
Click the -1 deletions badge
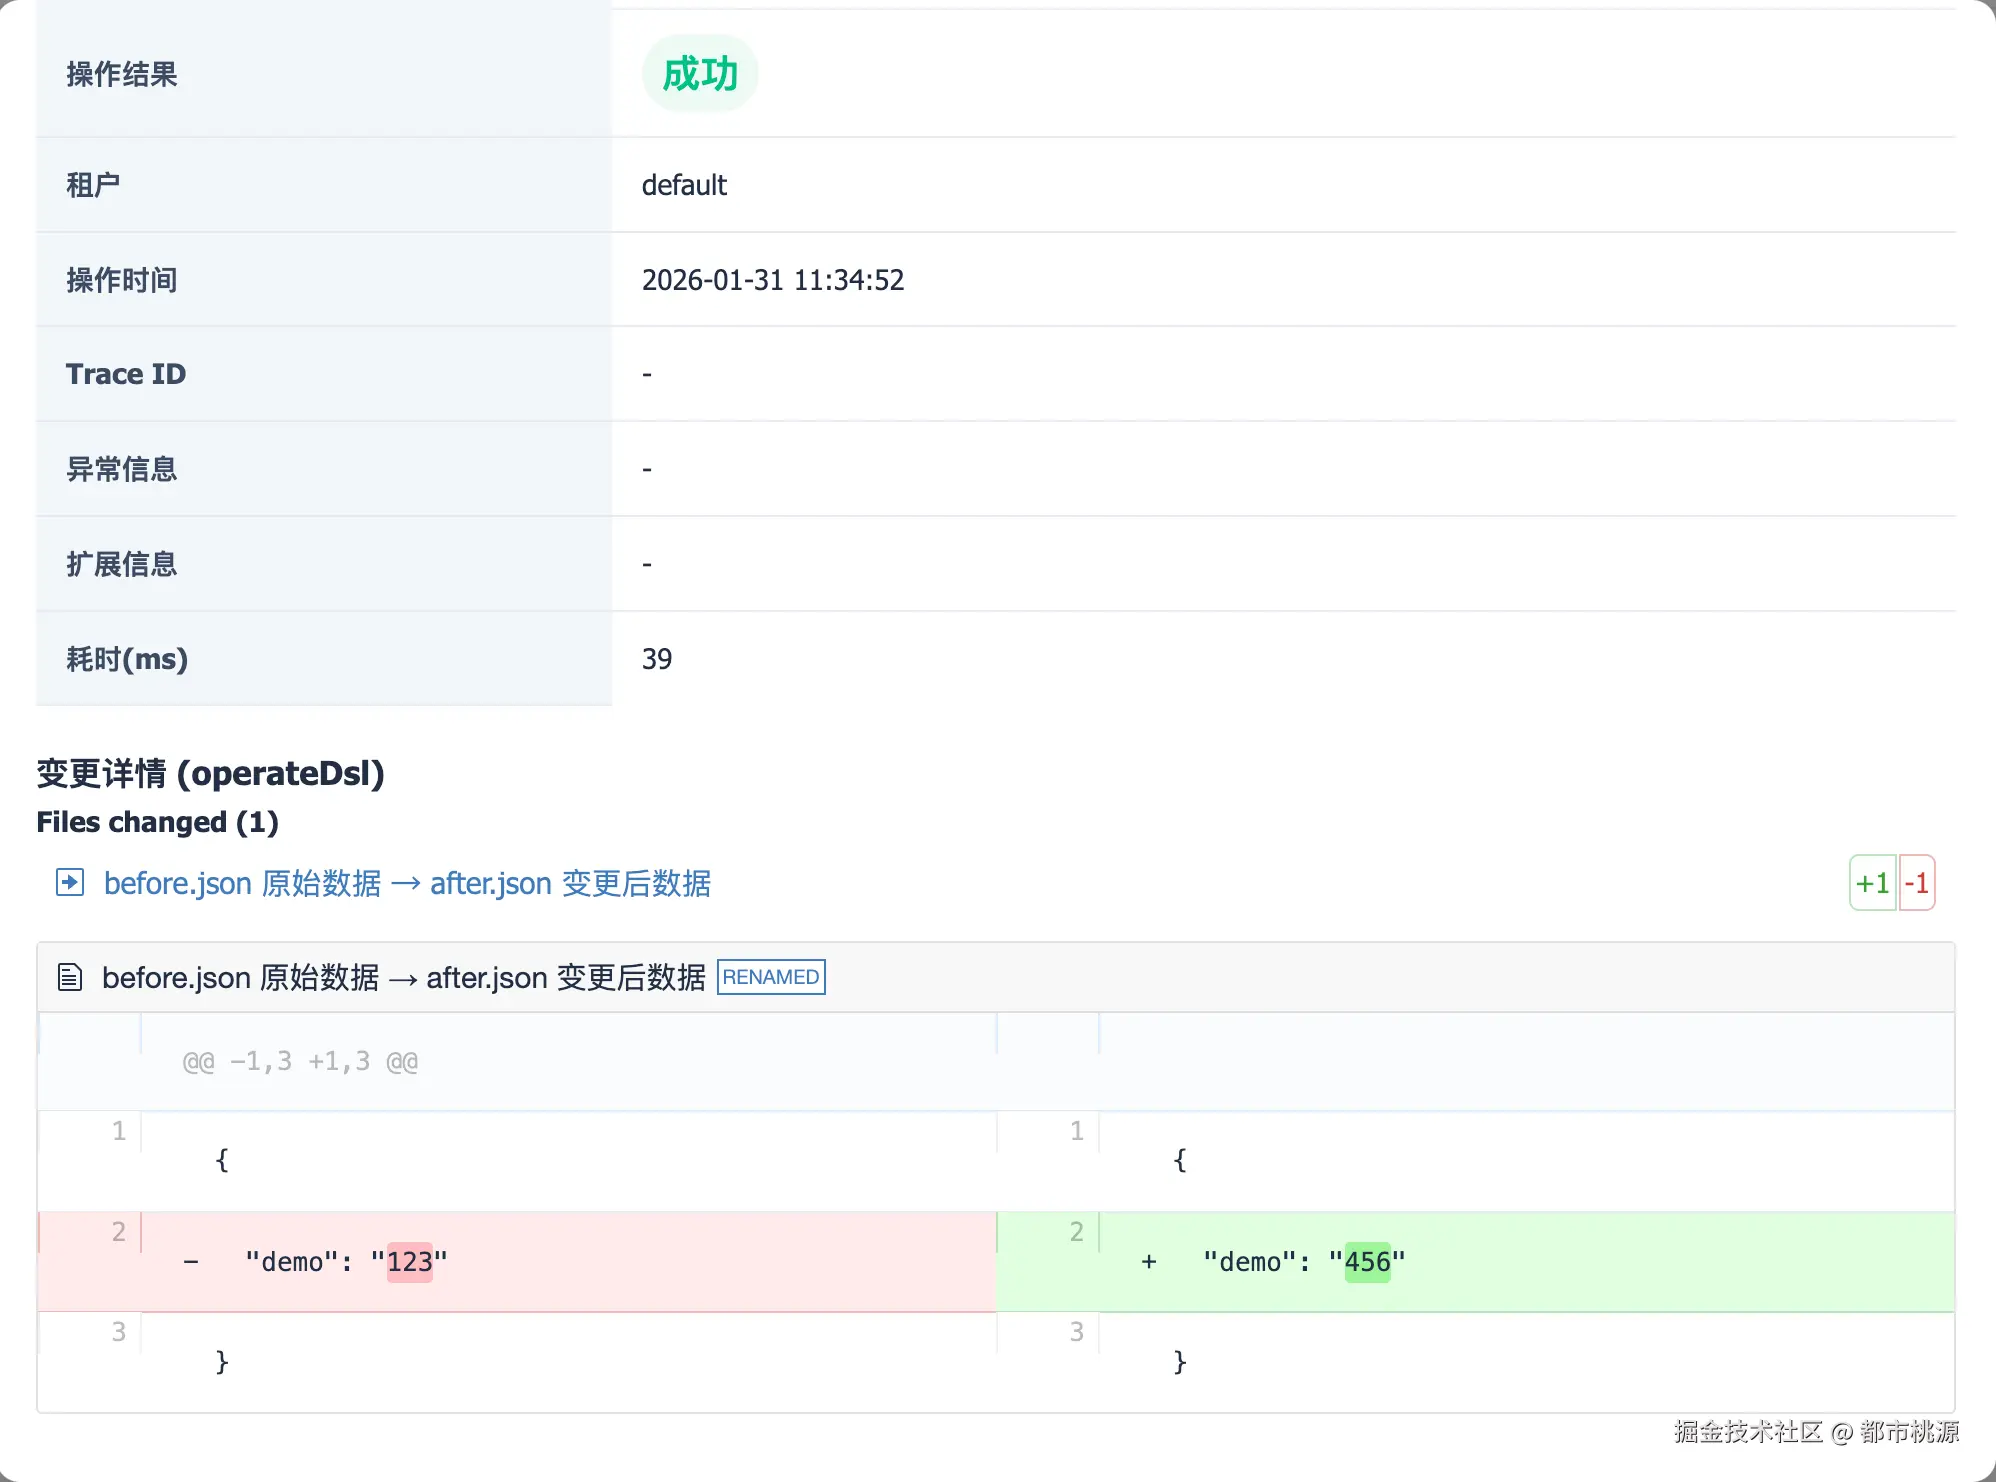[1916, 883]
